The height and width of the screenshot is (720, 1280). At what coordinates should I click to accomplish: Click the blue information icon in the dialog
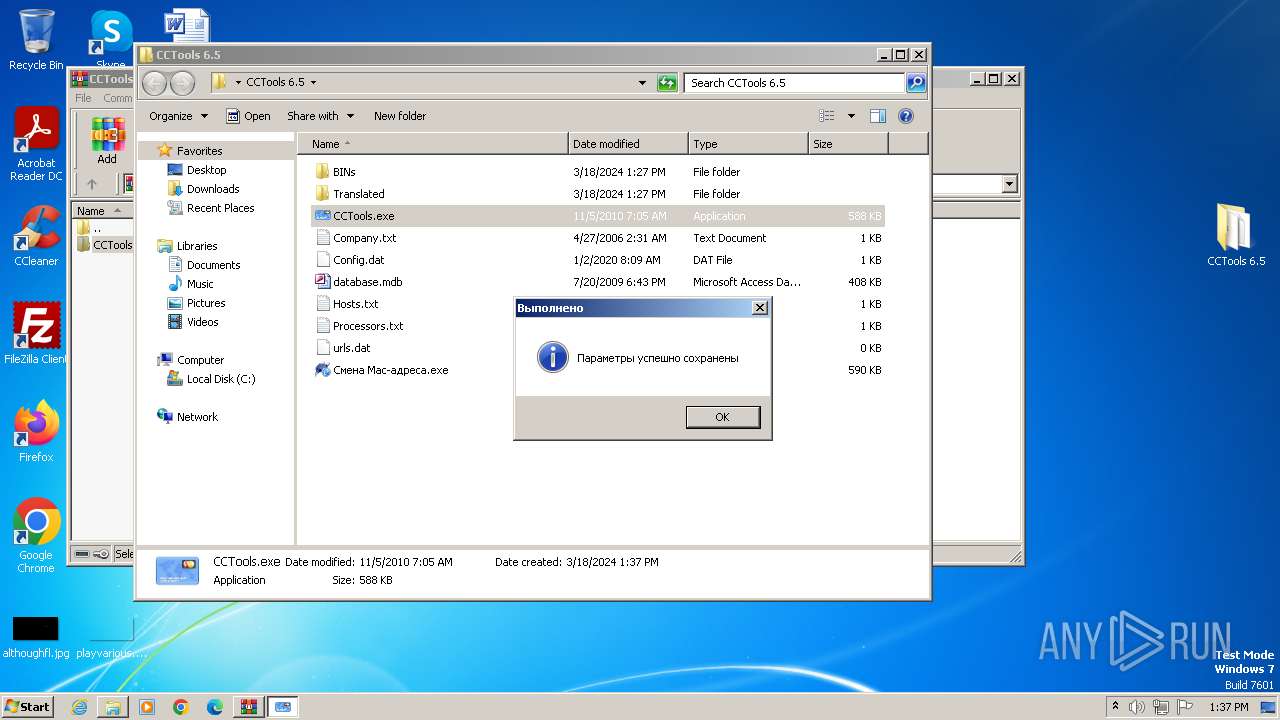pyautogui.click(x=552, y=357)
